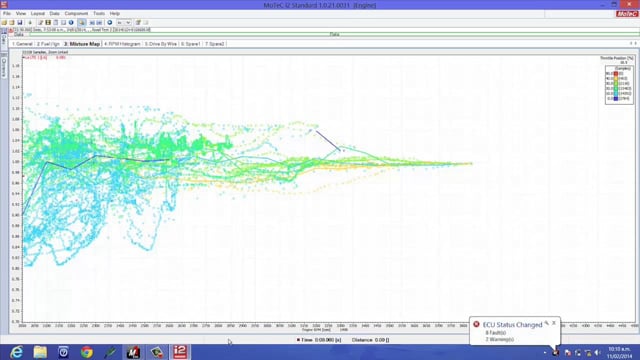Launch Google Chrome from the taskbar
This screenshot has height=360, width=640.
pyautogui.click(x=87, y=352)
